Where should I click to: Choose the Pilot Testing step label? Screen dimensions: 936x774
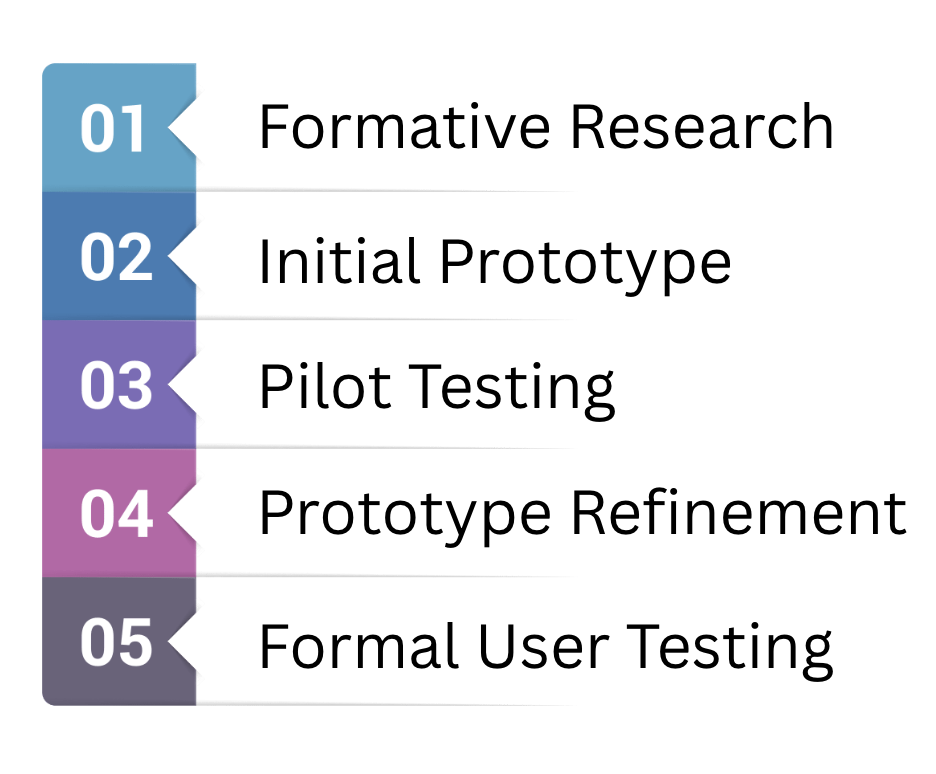click(436, 388)
